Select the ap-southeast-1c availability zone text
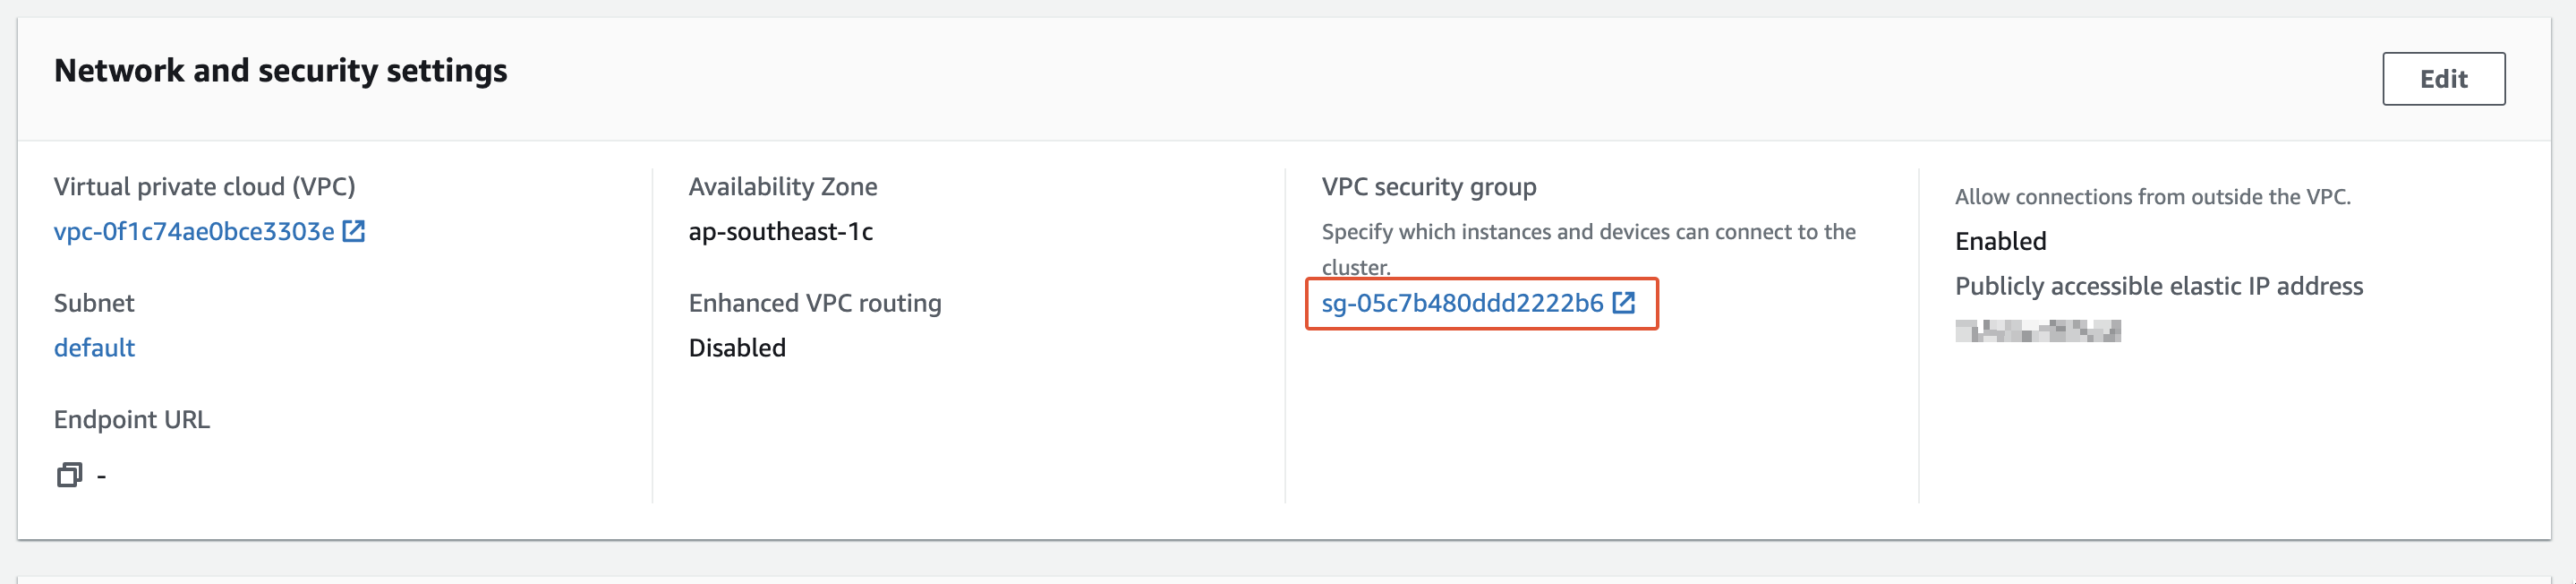2576x584 pixels. pyautogui.click(x=780, y=232)
